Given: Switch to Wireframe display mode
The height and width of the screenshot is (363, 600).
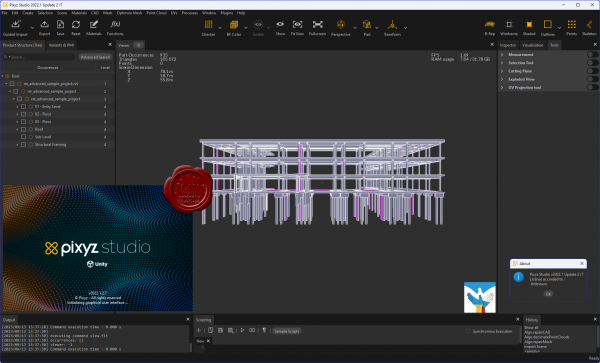Looking at the screenshot, I should tap(509, 28).
